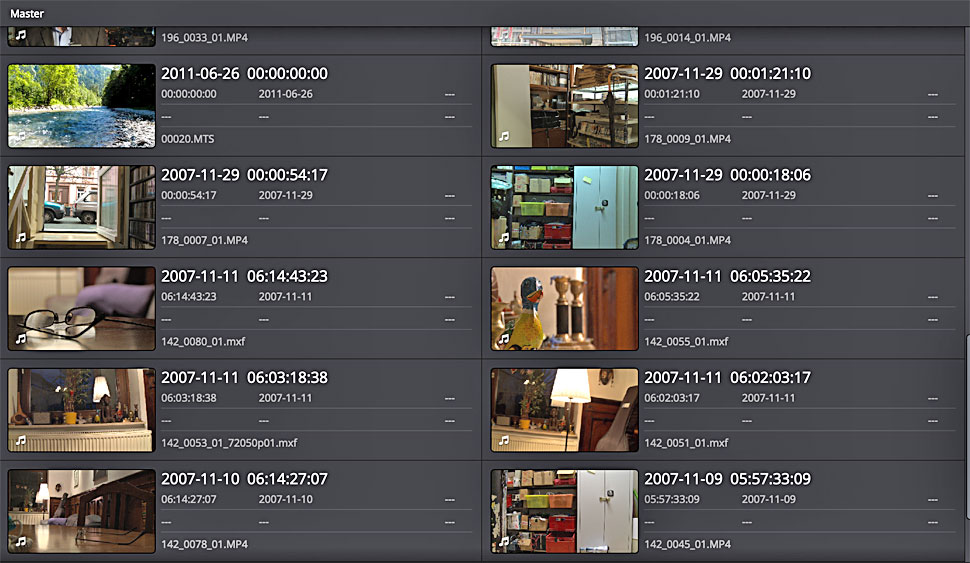Click the heading 2007-11-29 00:00:18:06
Image resolution: width=970 pixels, height=563 pixels.
tap(728, 175)
